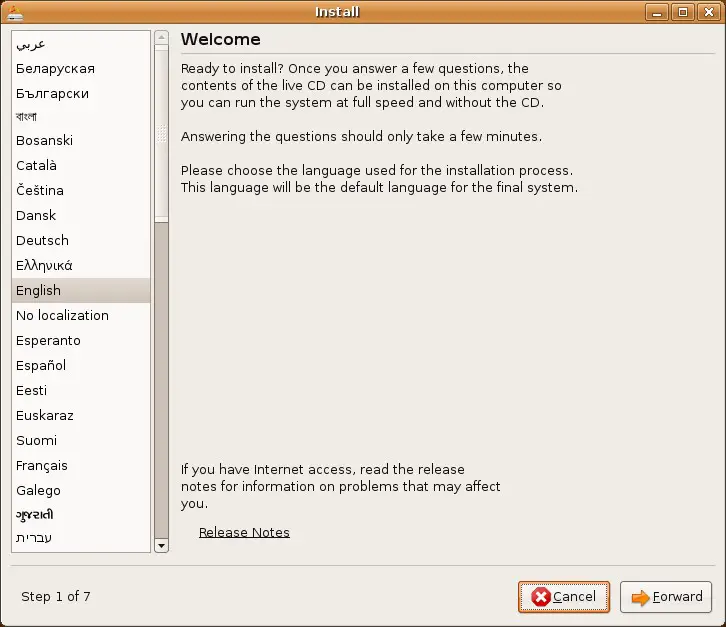
Task: Choose No localization option
Action: 81,315
